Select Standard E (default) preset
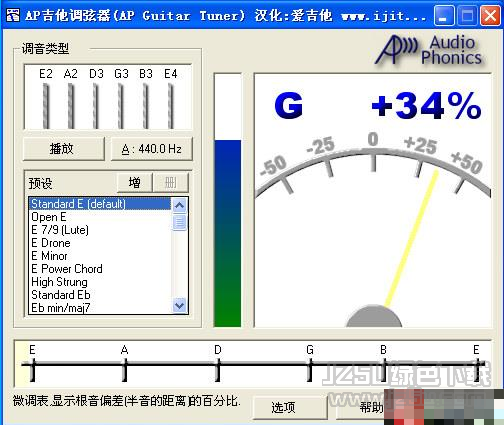The height and width of the screenshot is (425, 504). coord(100,204)
